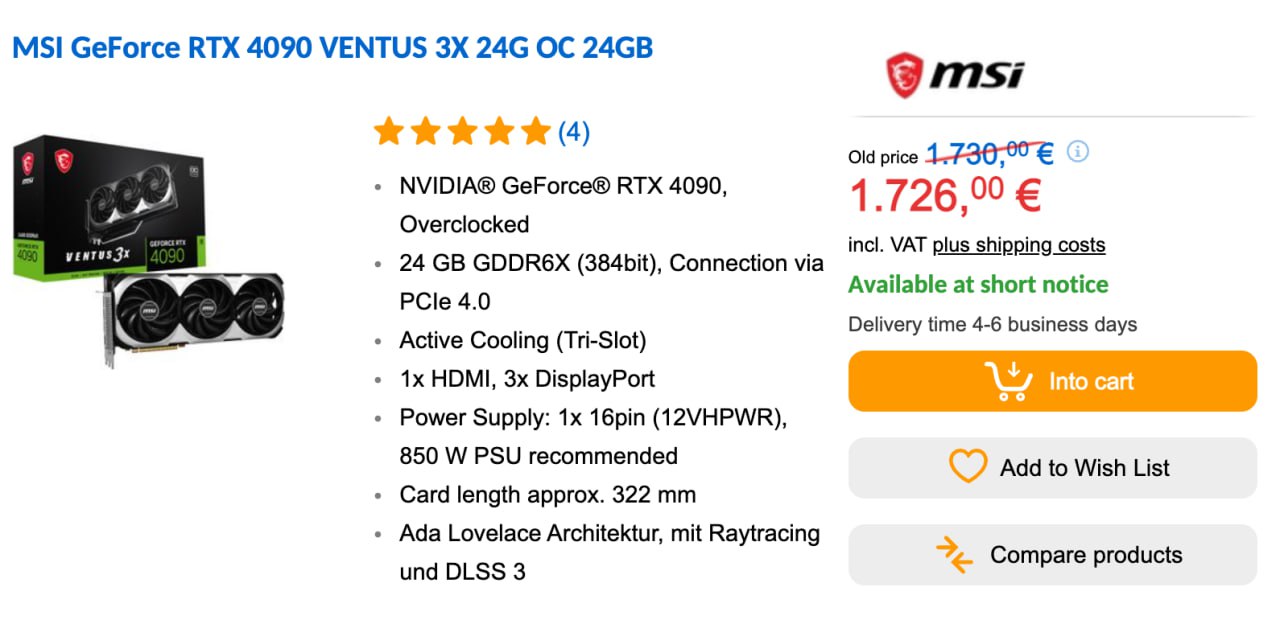Click the orange compare arrows icon
Image resolution: width=1280 pixels, height=632 pixels.
point(954,555)
